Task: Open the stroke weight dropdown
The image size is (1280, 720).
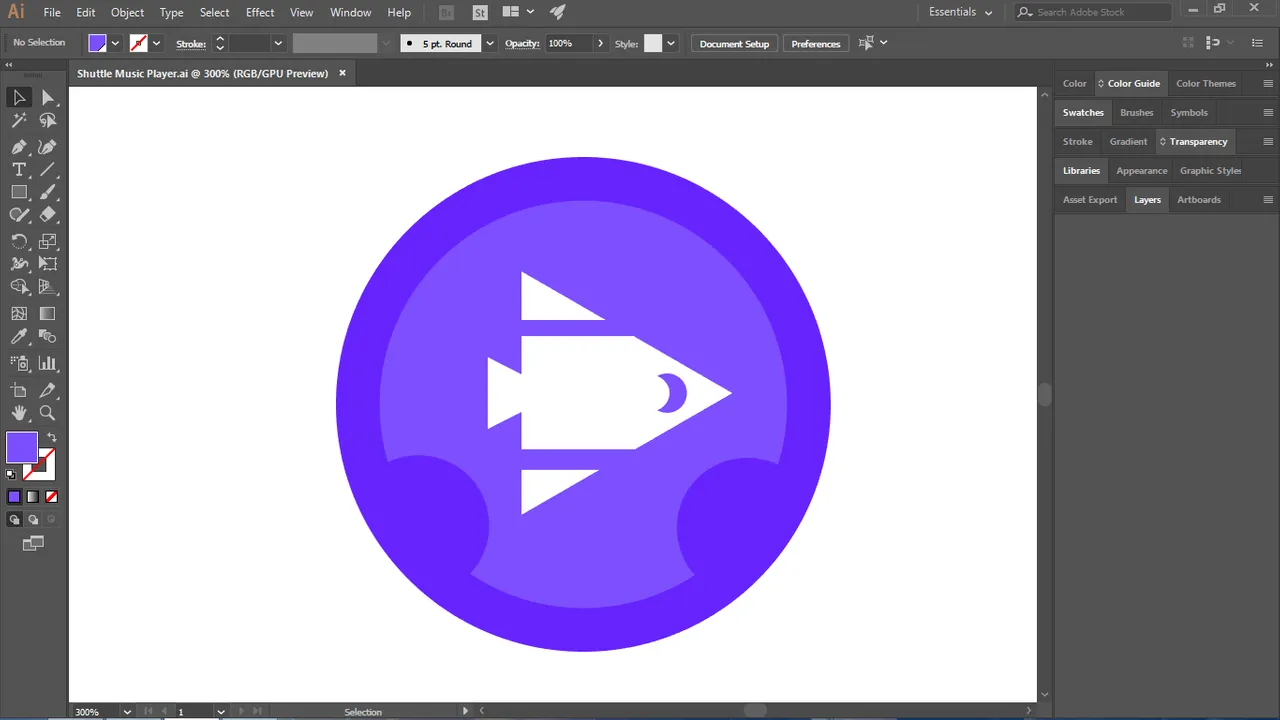Action: (x=278, y=43)
